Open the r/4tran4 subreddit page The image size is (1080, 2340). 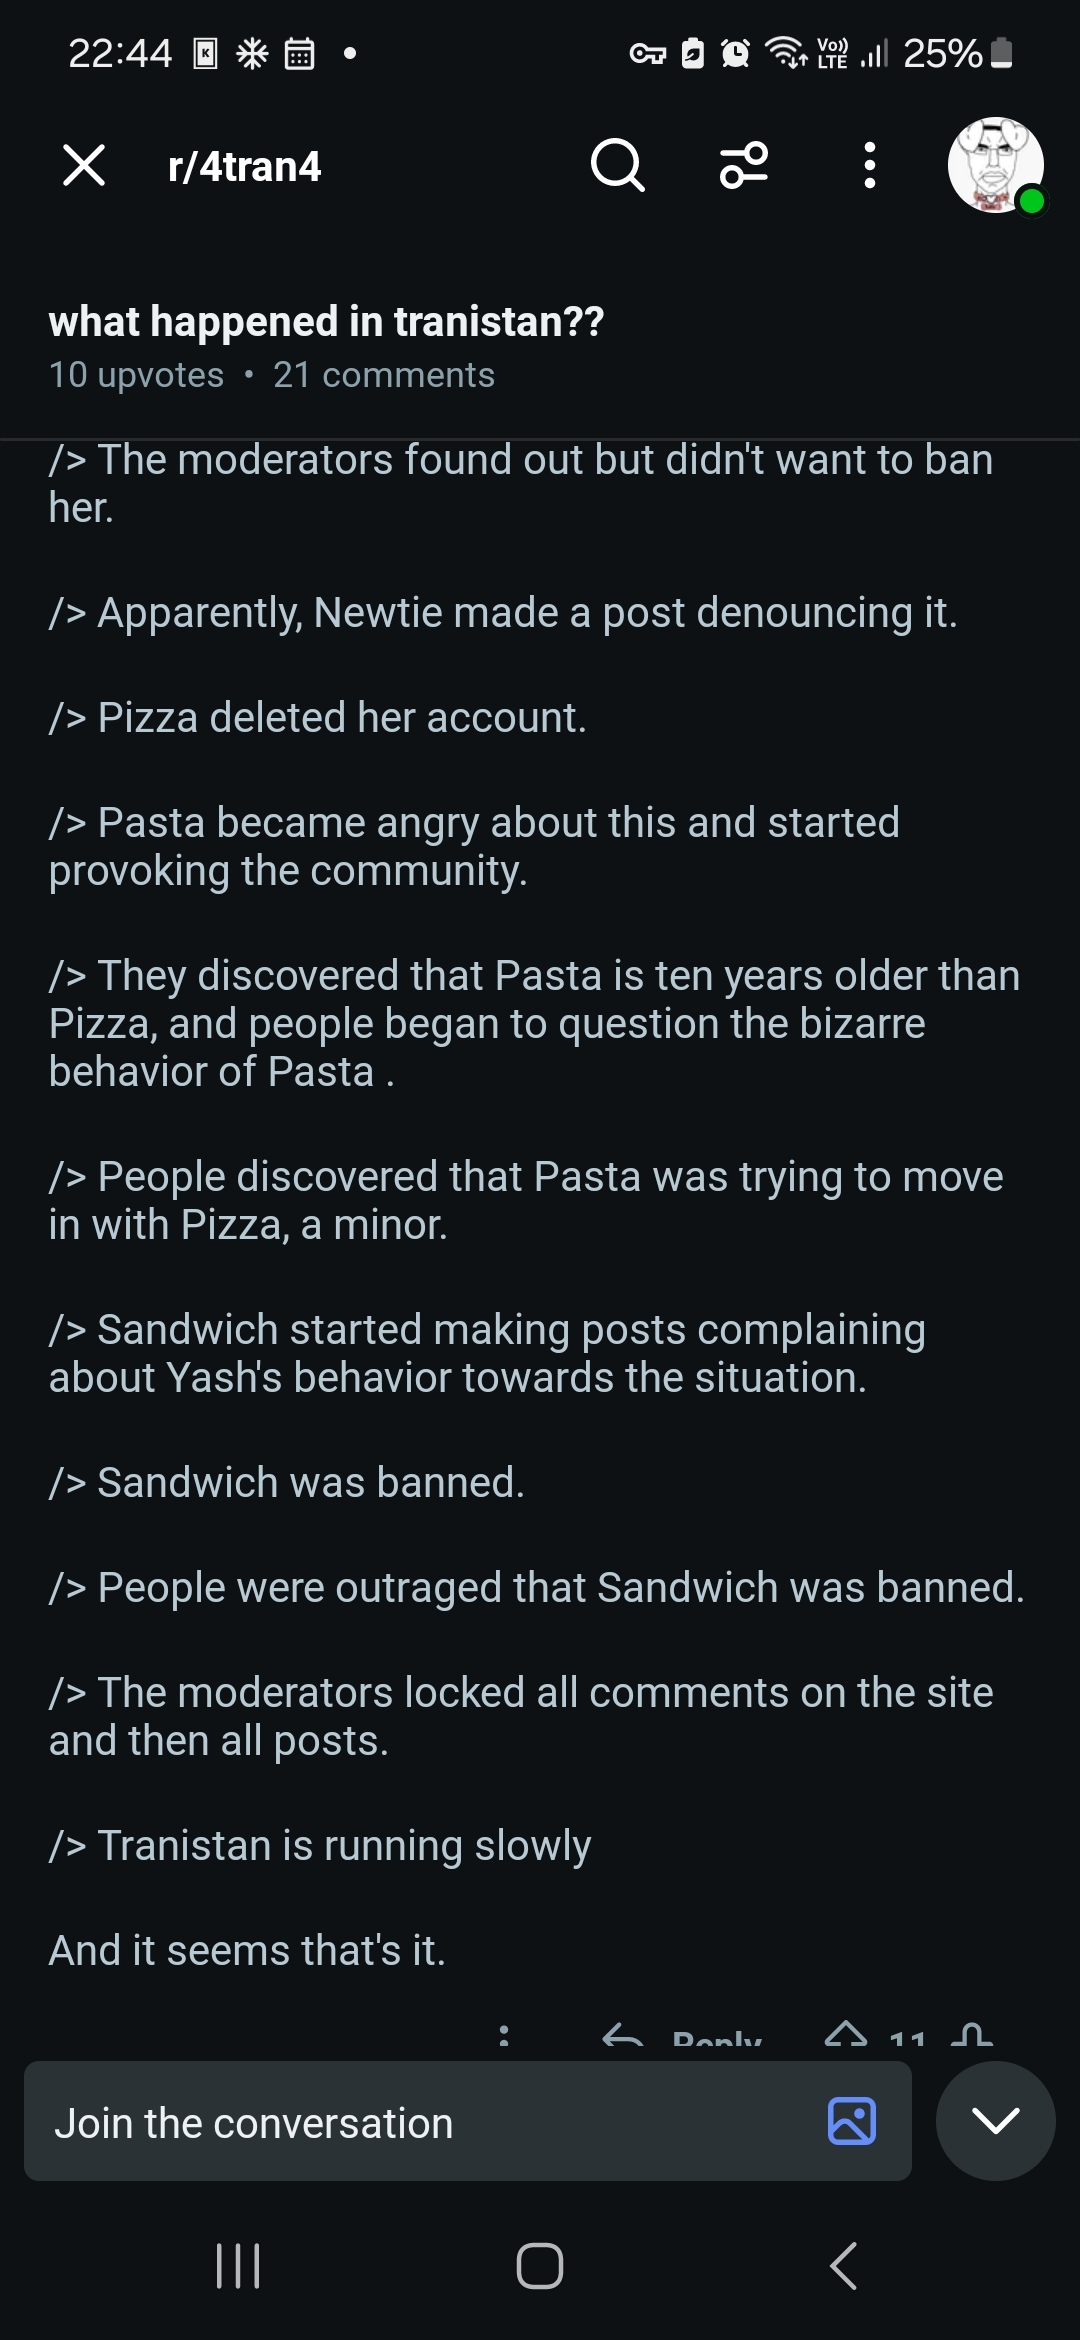[245, 167]
